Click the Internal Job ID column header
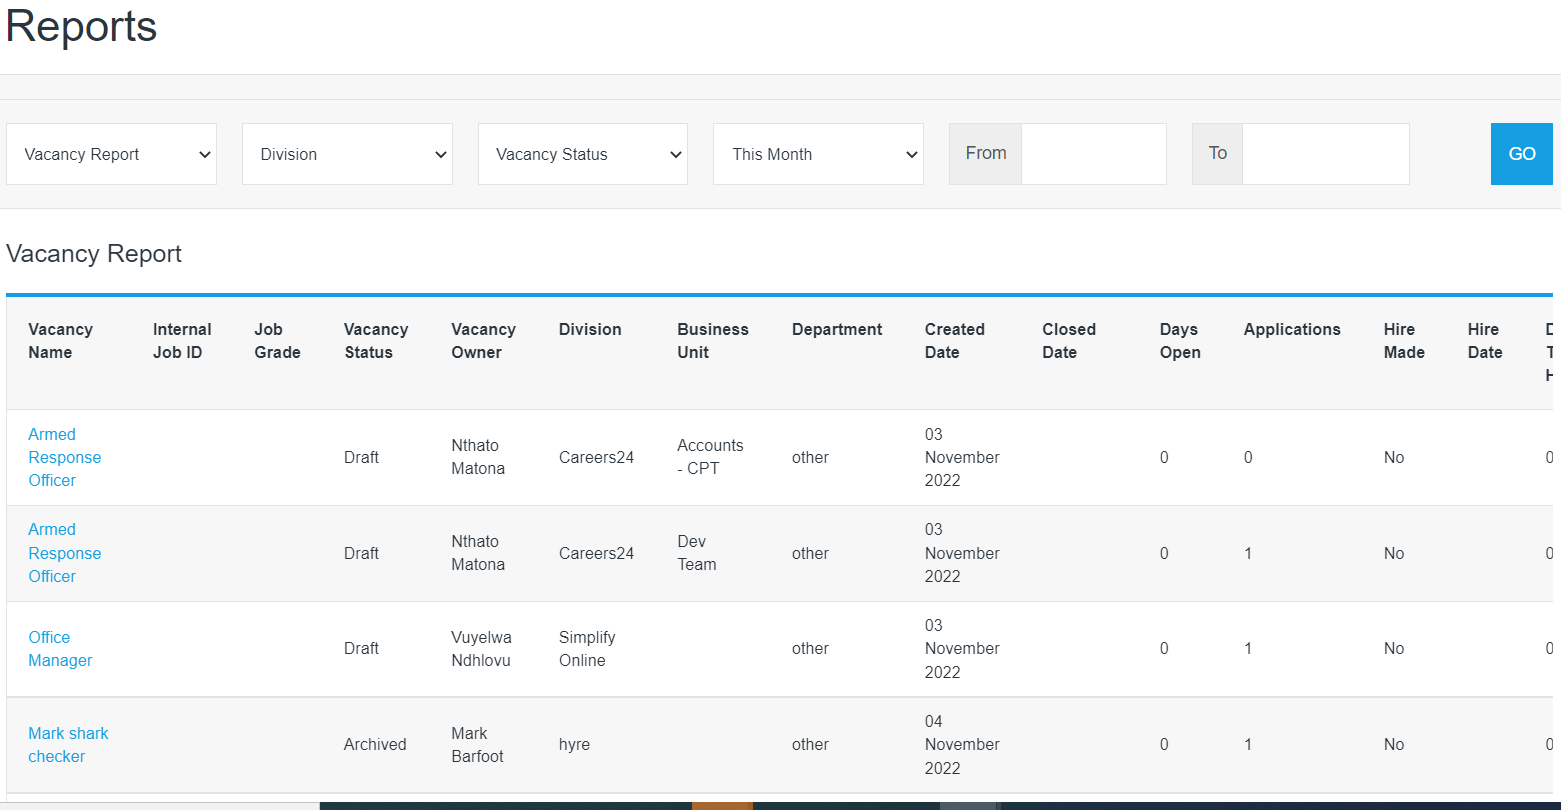1561x810 pixels. (x=182, y=341)
